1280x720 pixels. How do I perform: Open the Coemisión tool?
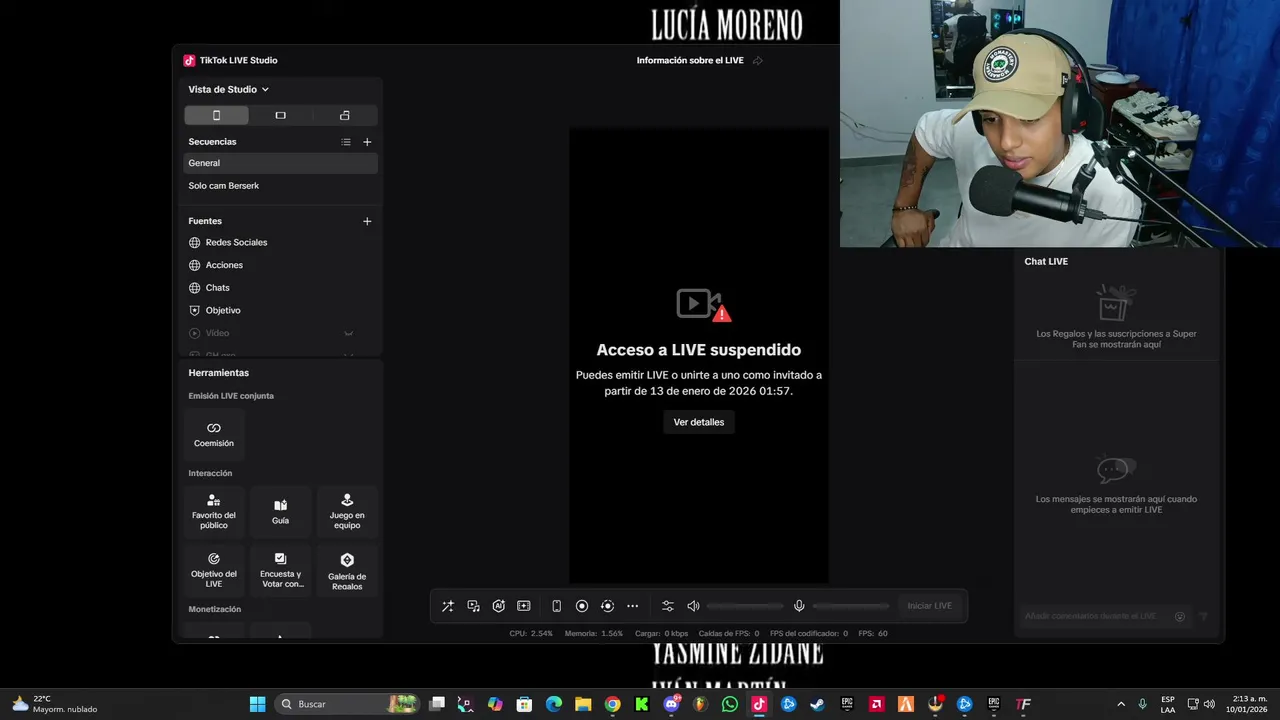coord(214,434)
